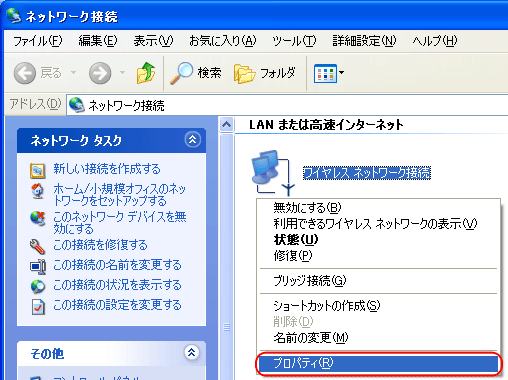508x380 pixels.
Task: Choose 名前の変更(M) in context menu
Action: coord(378,338)
